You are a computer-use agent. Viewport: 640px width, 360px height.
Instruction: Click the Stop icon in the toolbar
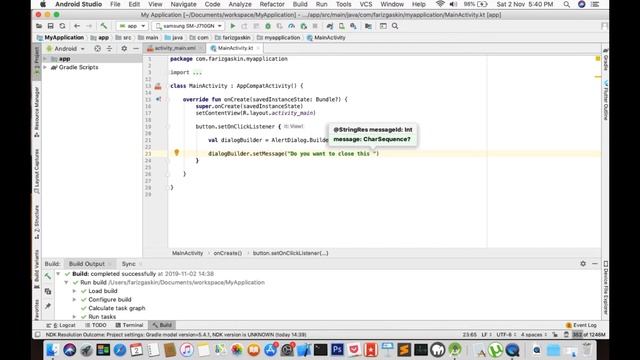(x=315, y=26)
